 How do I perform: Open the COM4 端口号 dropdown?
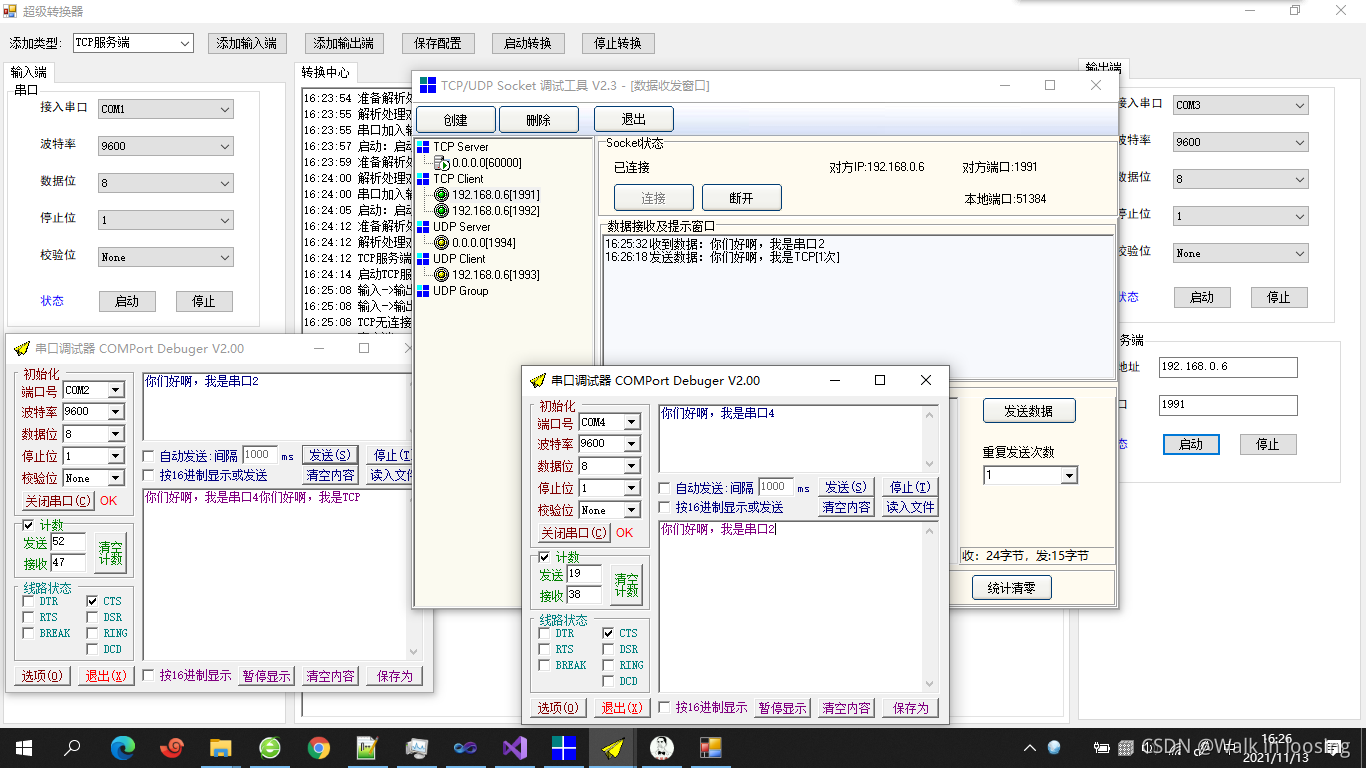[x=632, y=422]
